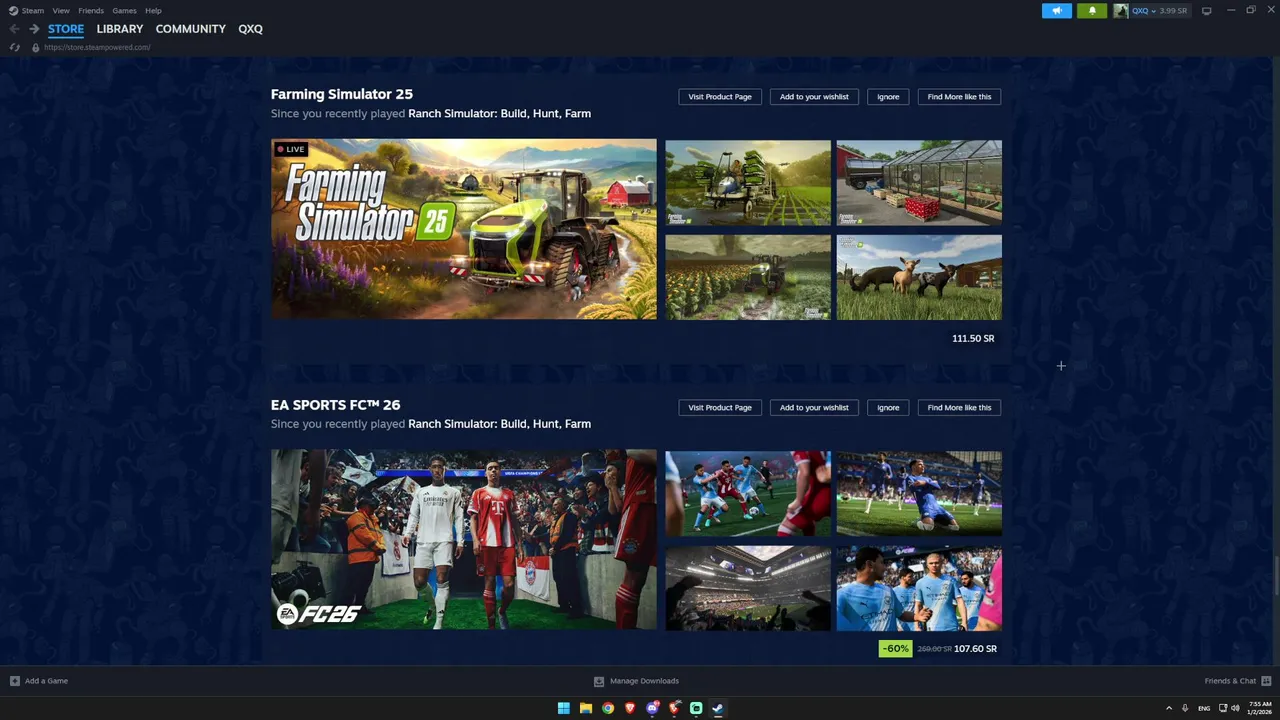Open File Explorer from the taskbar

click(x=585, y=708)
